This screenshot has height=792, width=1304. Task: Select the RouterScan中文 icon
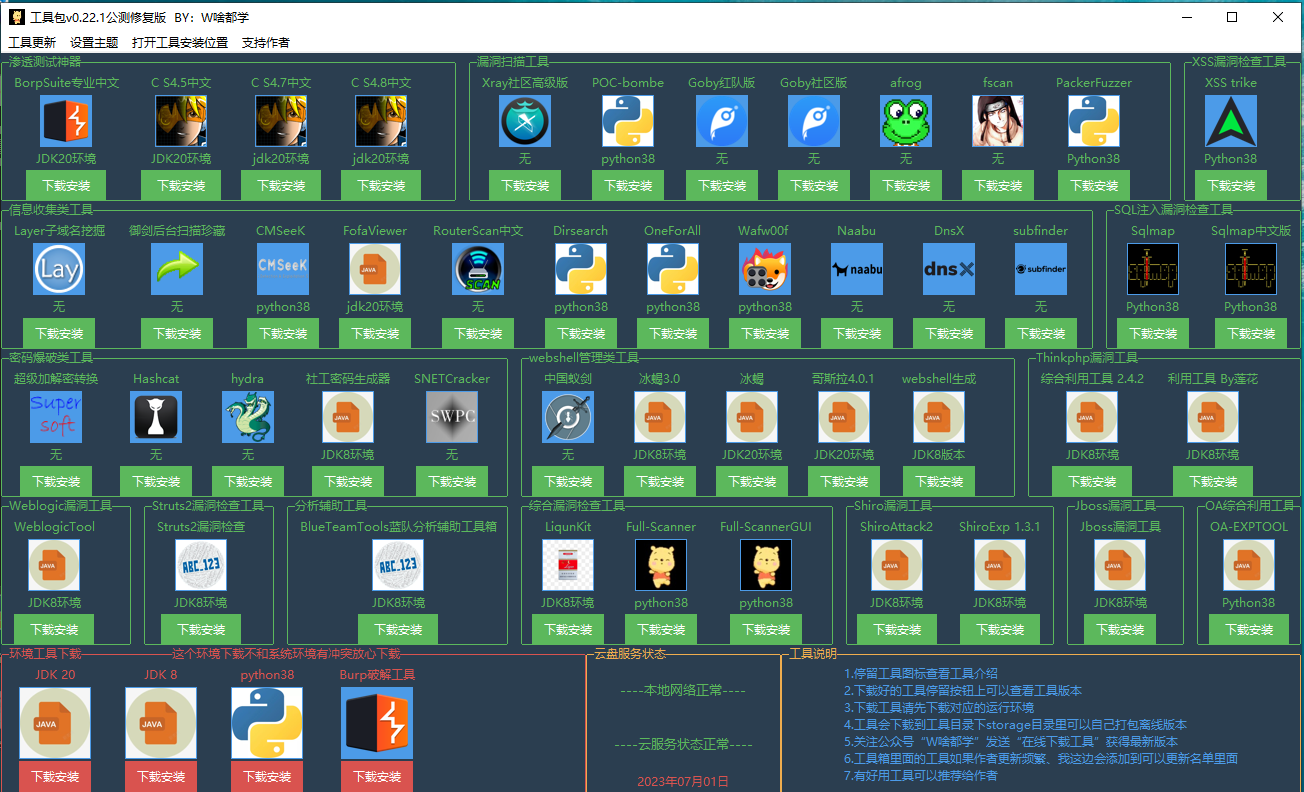[478, 269]
